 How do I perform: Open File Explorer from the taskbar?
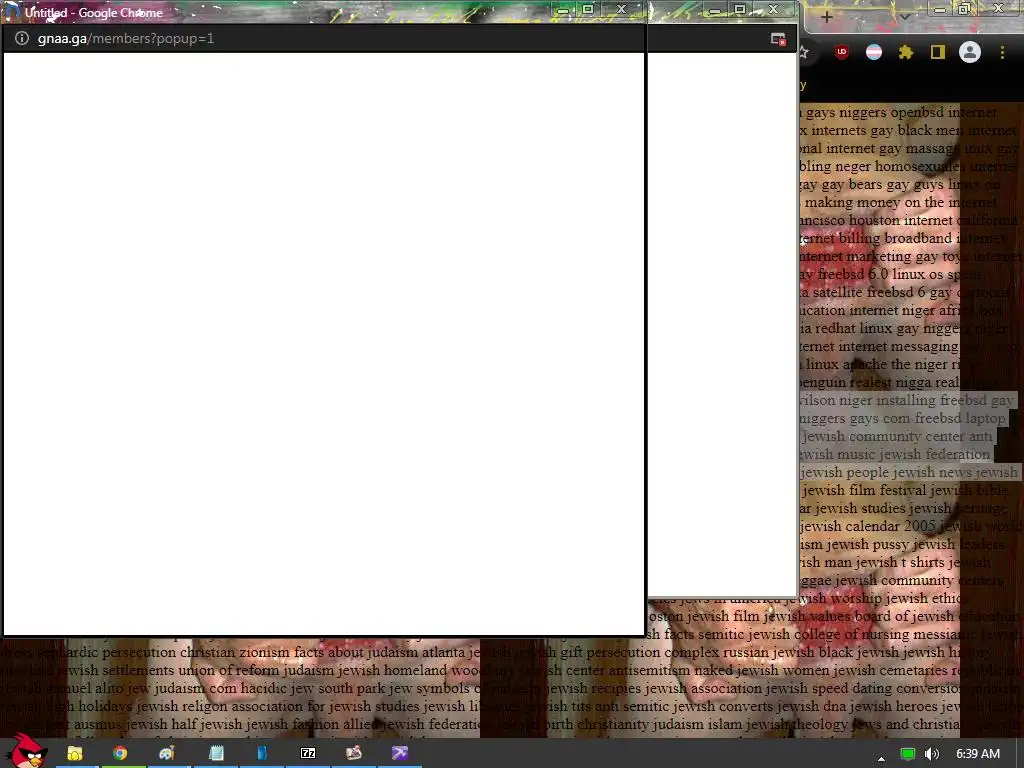coord(74,754)
